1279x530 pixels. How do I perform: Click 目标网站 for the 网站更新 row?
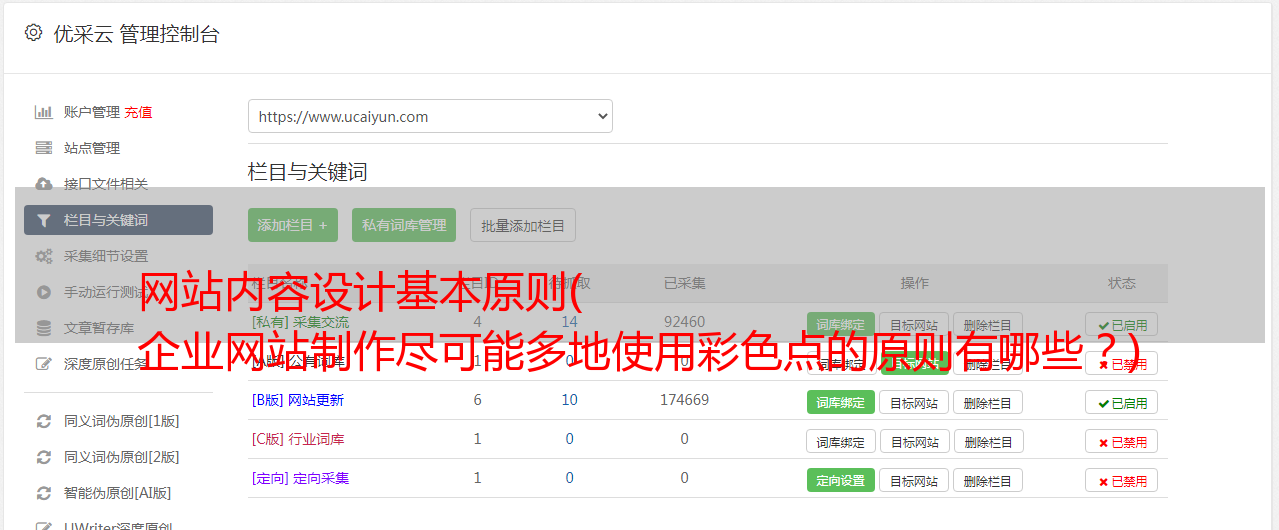click(914, 402)
